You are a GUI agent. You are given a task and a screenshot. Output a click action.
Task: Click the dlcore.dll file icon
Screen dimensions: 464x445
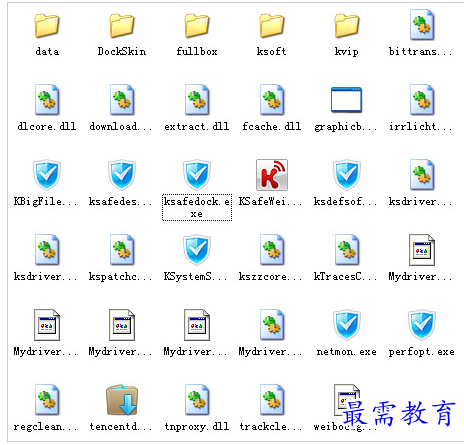pyautogui.click(x=47, y=100)
